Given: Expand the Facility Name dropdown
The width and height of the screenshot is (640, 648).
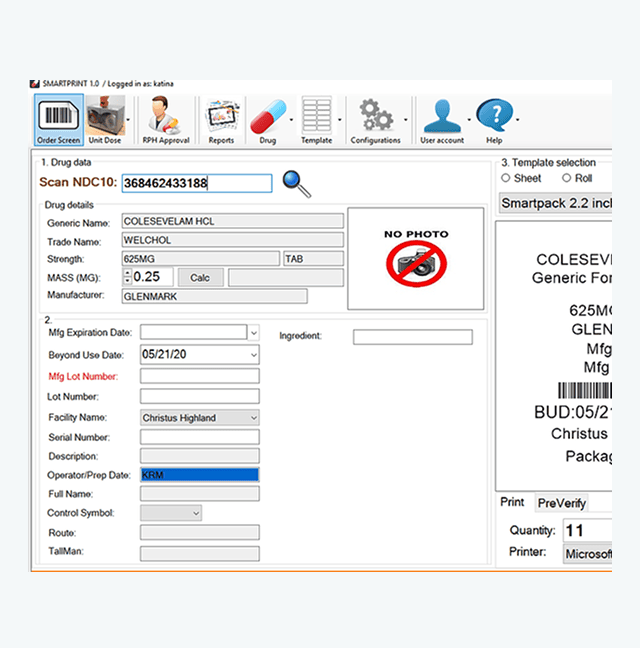Looking at the screenshot, I should [253, 418].
